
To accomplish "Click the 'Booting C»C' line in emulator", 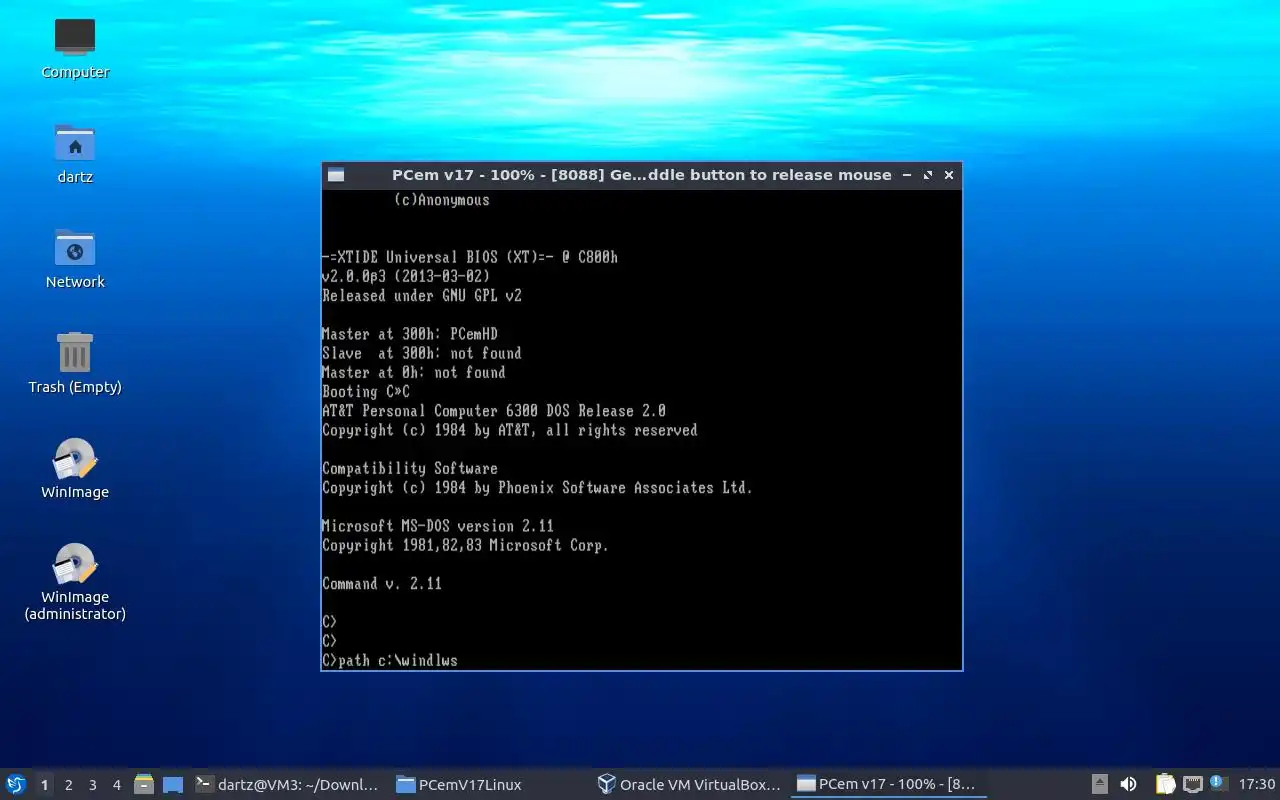I will click(x=366, y=391).
